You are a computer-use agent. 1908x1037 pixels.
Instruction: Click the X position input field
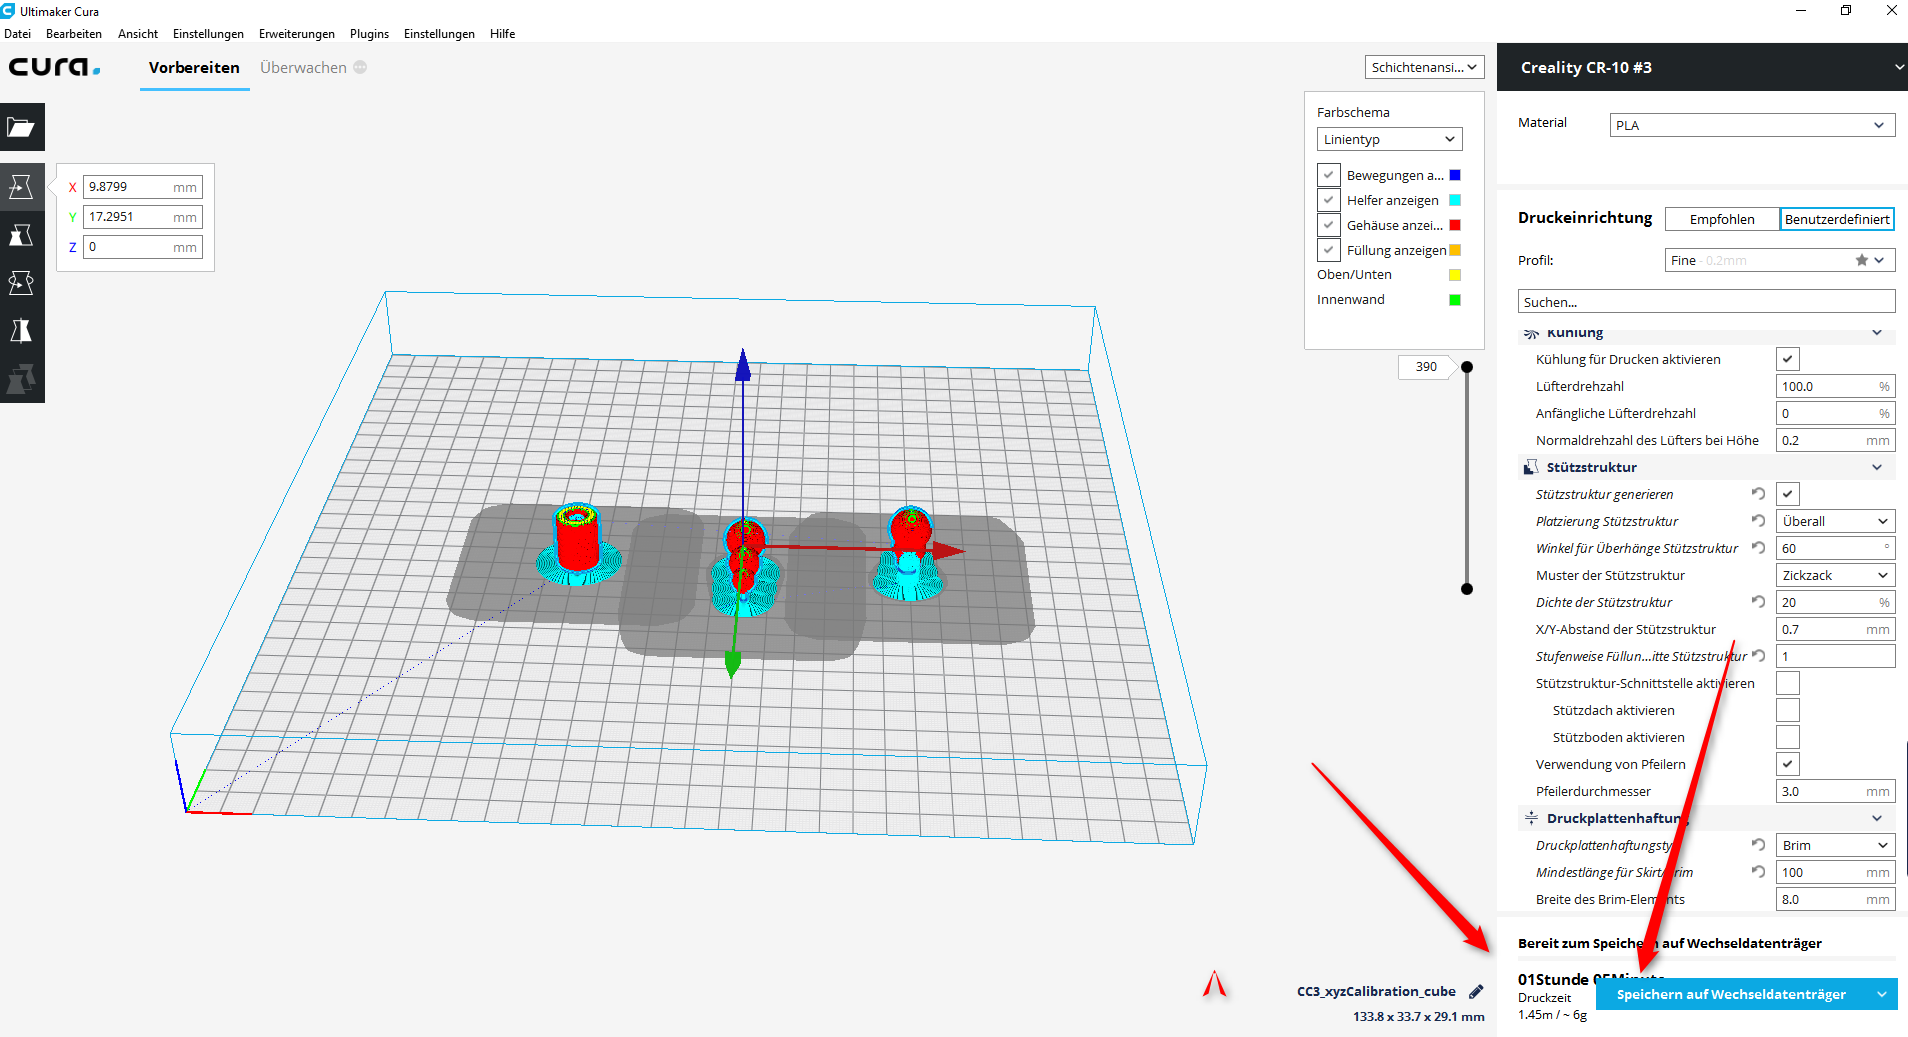(x=142, y=187)
